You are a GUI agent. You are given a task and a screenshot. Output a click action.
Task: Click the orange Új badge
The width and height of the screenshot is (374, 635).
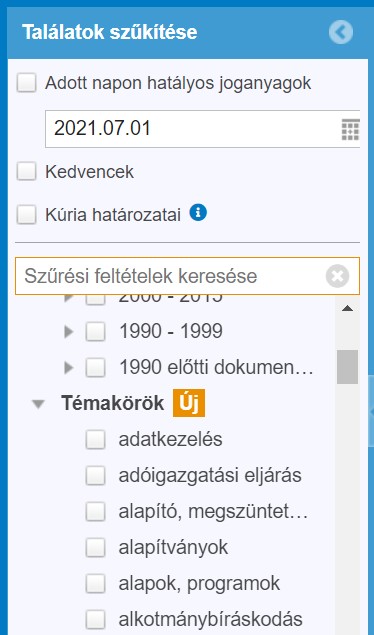click(x=189, y=403)
